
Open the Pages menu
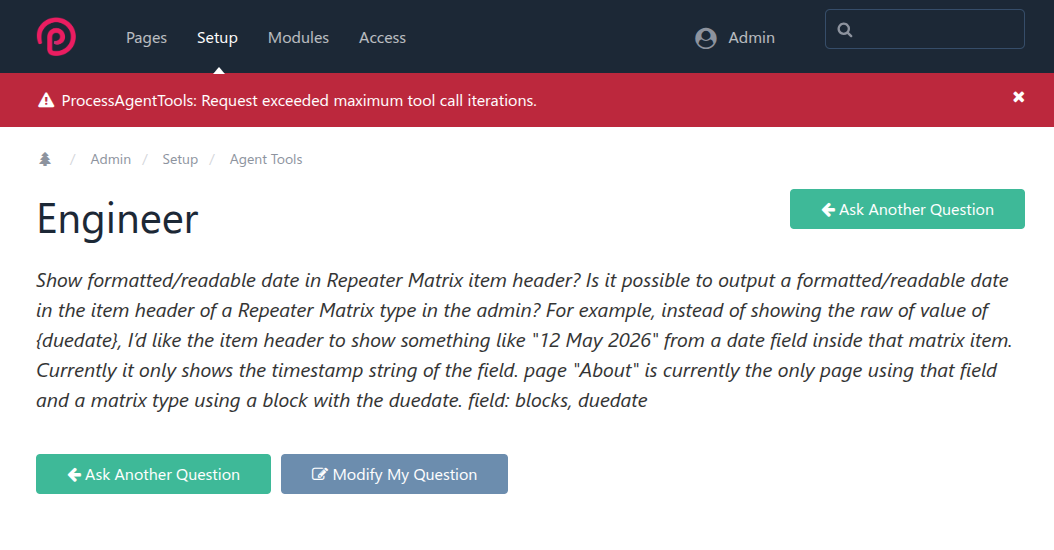pyautogui.click(x=147, y=38)
